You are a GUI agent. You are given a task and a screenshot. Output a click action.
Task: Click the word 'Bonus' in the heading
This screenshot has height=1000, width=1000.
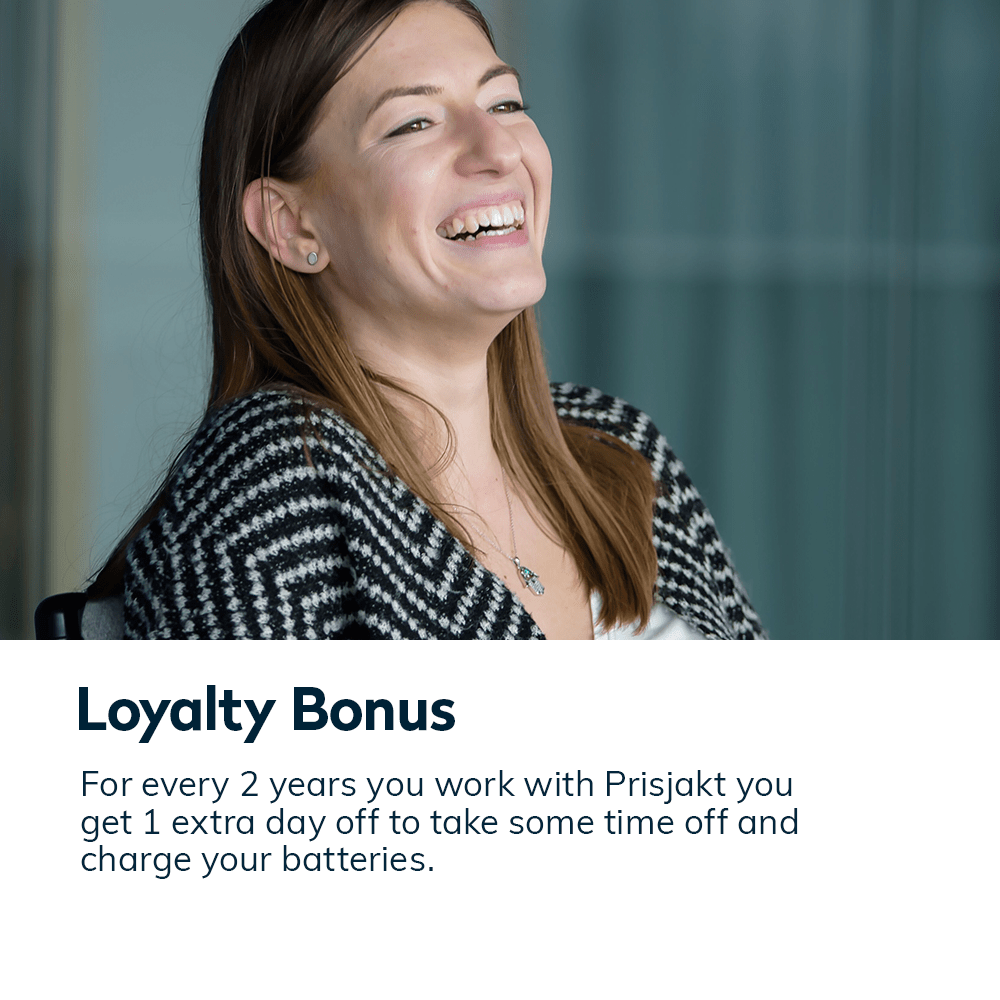coord(374,709)
